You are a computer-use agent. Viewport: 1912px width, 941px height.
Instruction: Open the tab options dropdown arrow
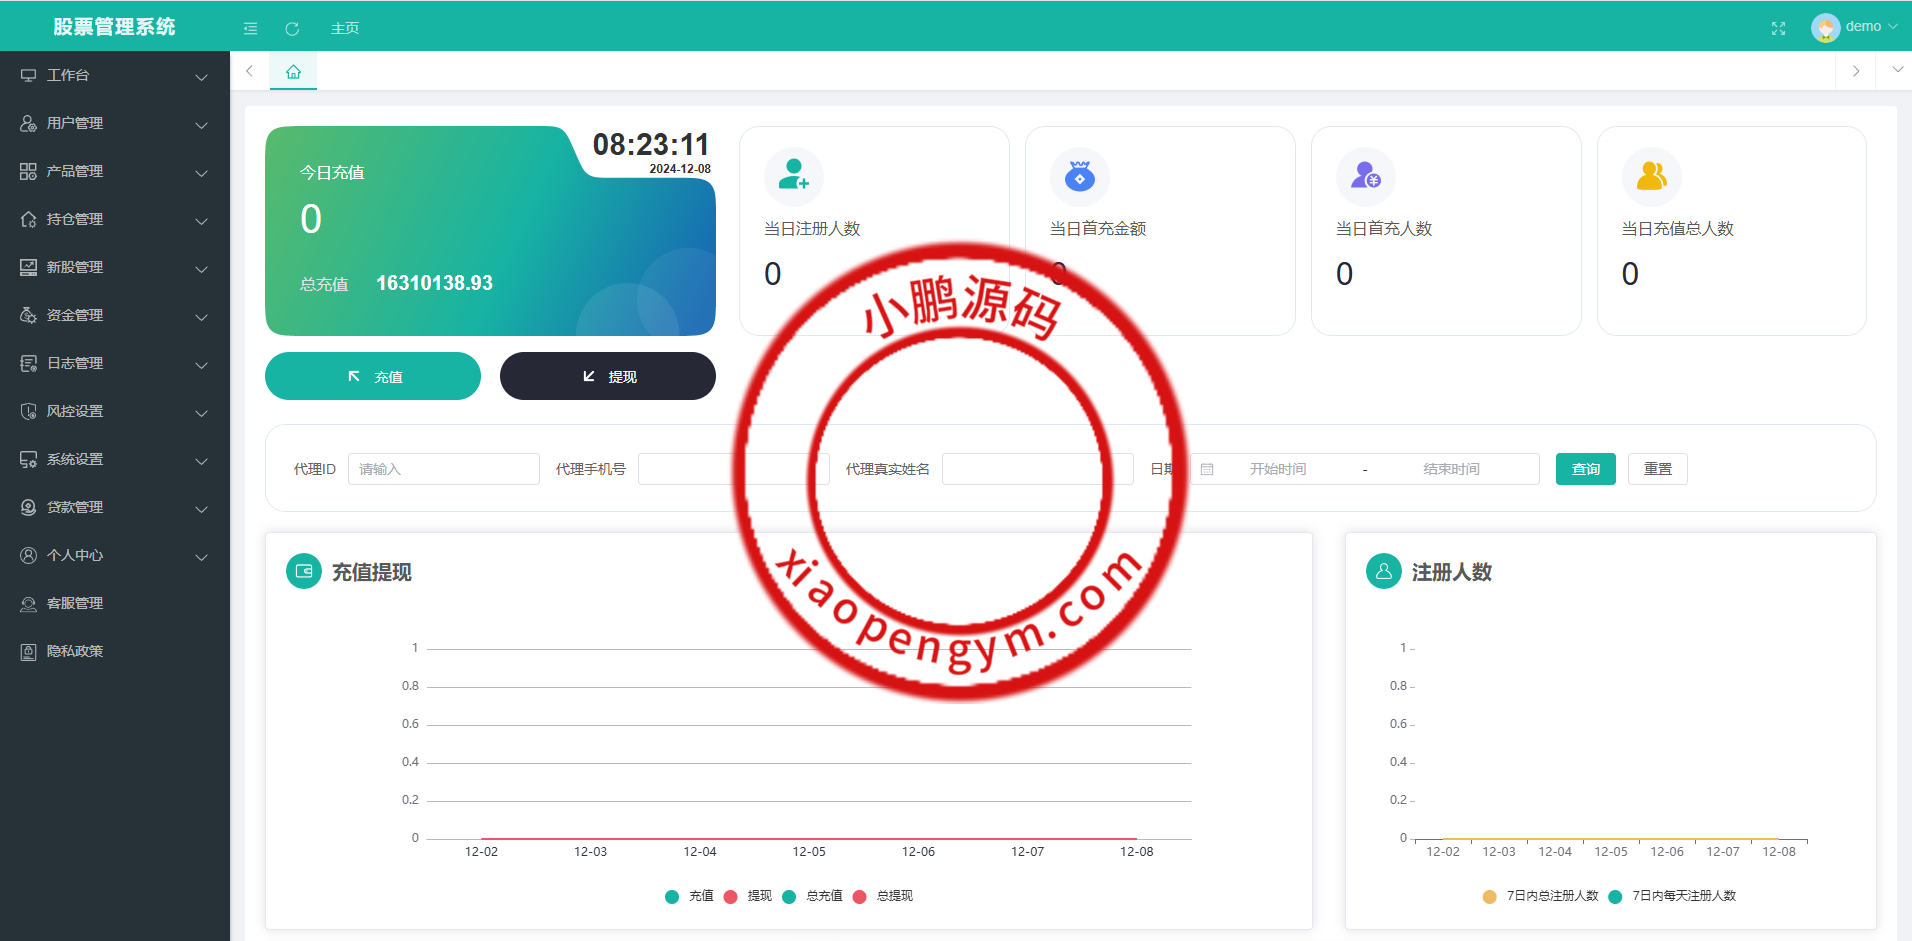[x=1897, y=70]
